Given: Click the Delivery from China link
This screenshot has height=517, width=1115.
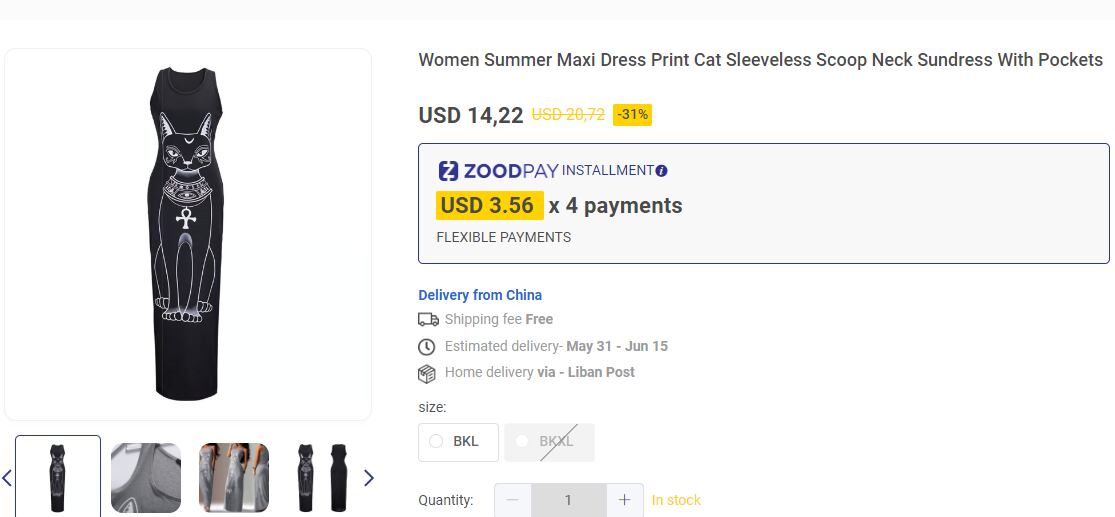Looking at the screenshot, I should click(480, 295).
